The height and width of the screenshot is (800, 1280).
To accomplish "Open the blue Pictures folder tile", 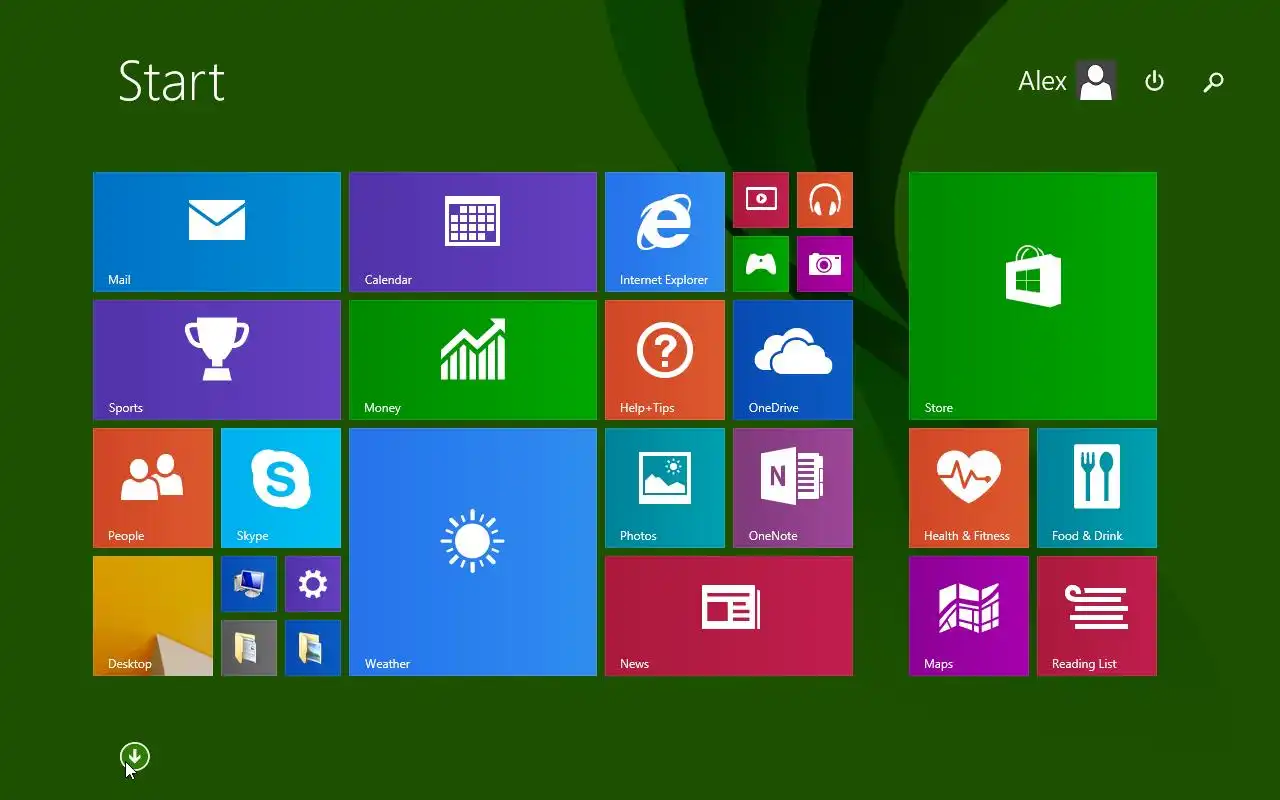I will [313, 648].
